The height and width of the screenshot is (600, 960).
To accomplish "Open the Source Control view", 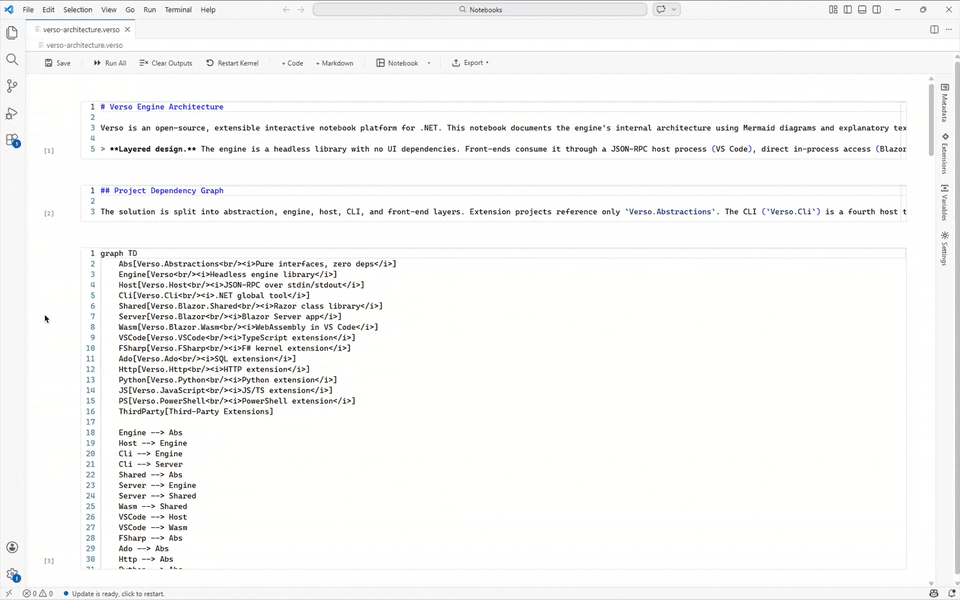I will point(12,86).
